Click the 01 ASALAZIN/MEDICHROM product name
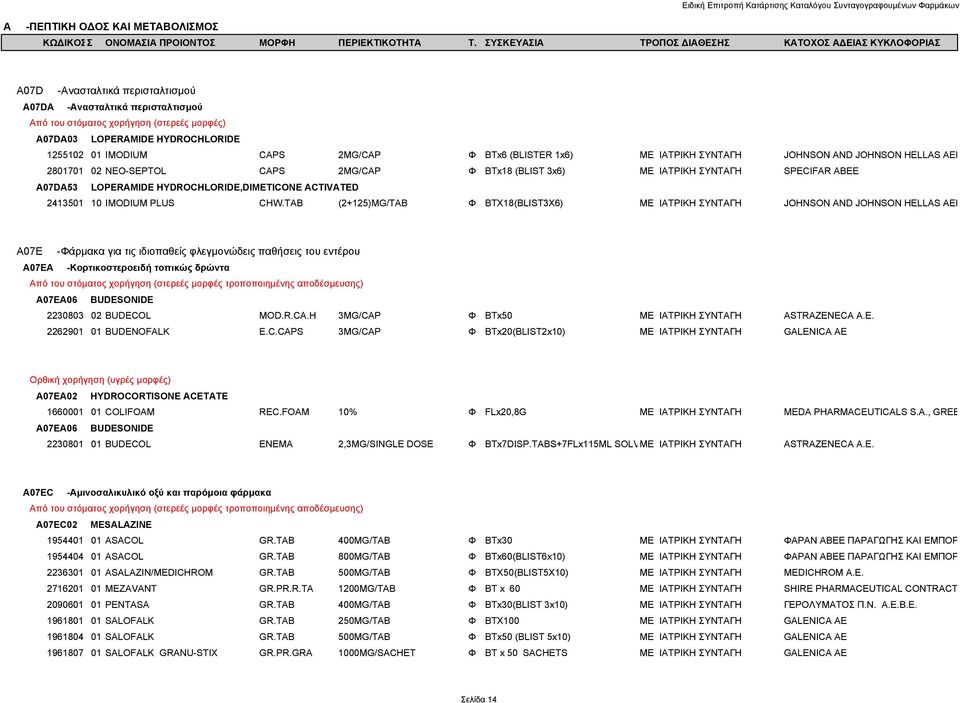 (152, 573)
